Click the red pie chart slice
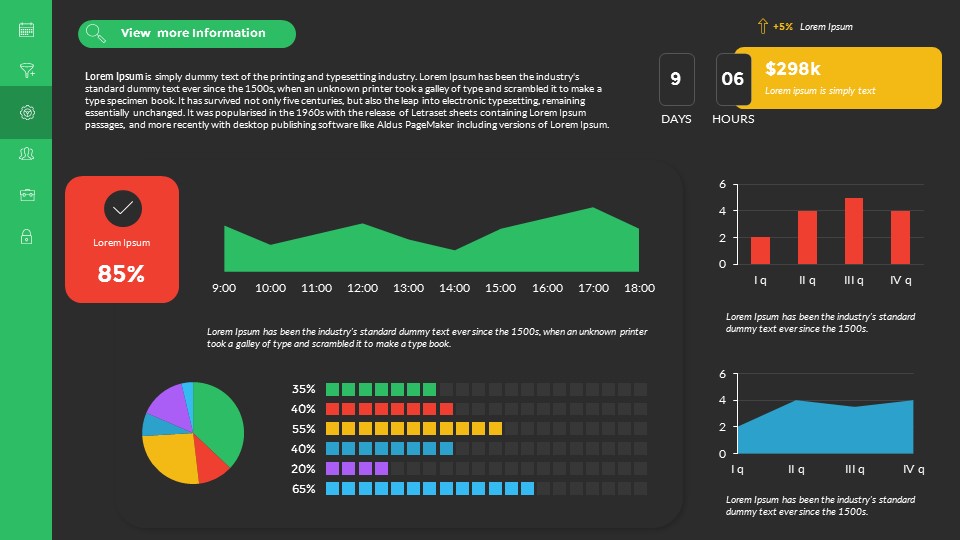 click(210, 461)
